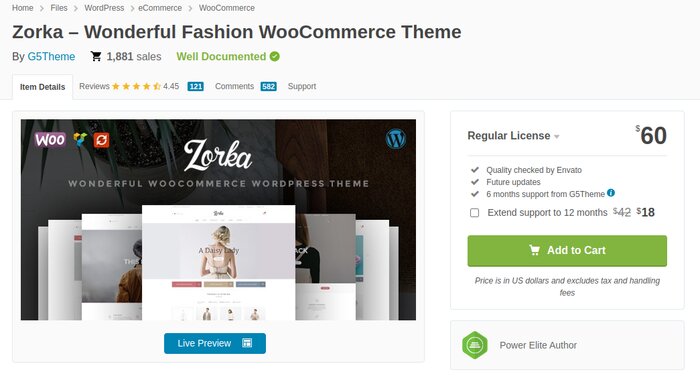The image size is (700, 376).
Task: Navigate to WooCommerce breadcrumb link
Action: tap(227, 8)
